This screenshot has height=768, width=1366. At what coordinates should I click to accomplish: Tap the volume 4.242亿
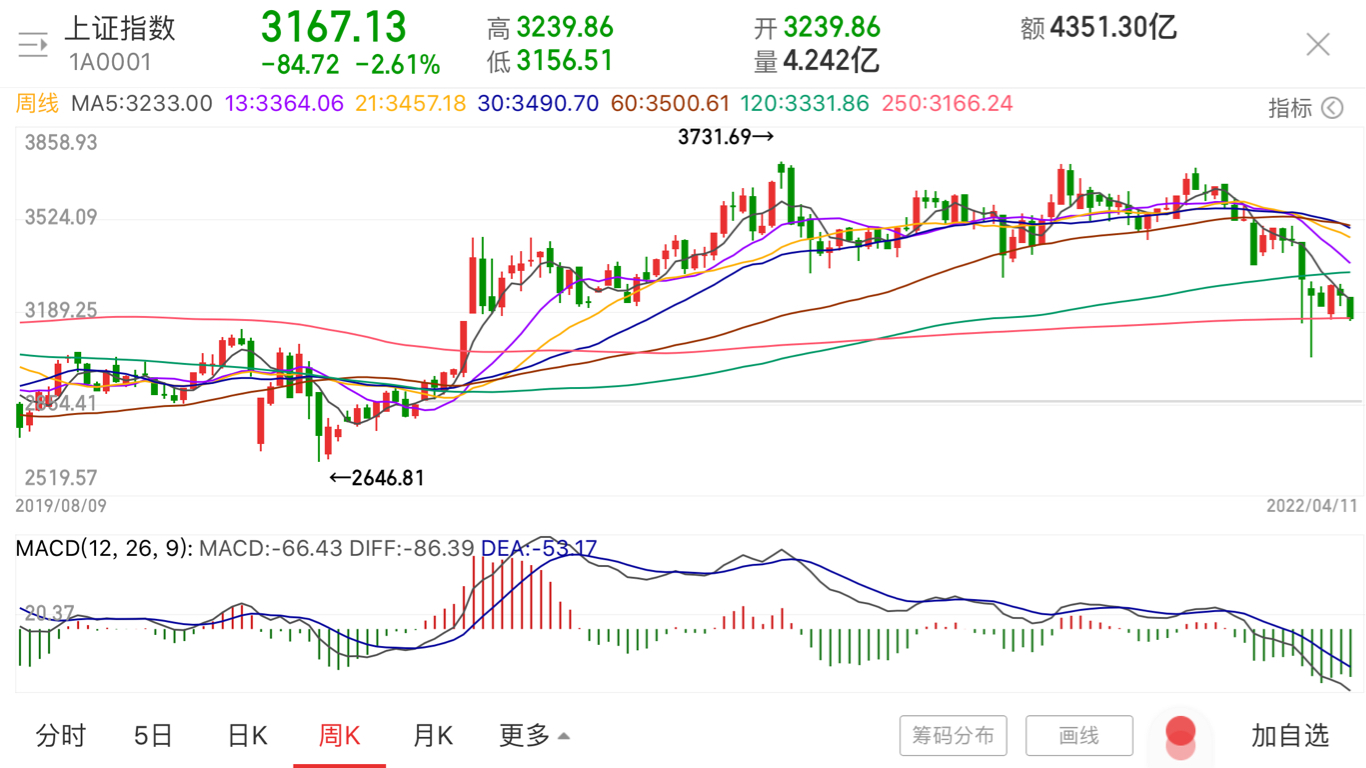point(831,61)
